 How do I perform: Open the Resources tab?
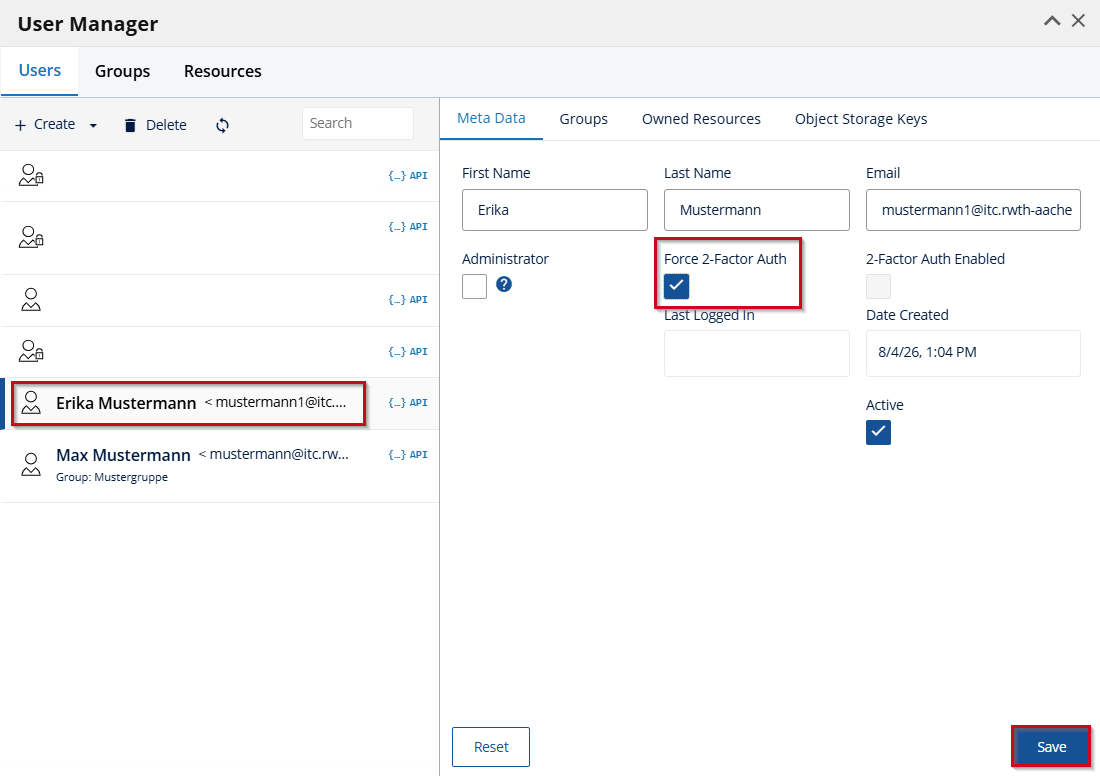pos(222,71)
